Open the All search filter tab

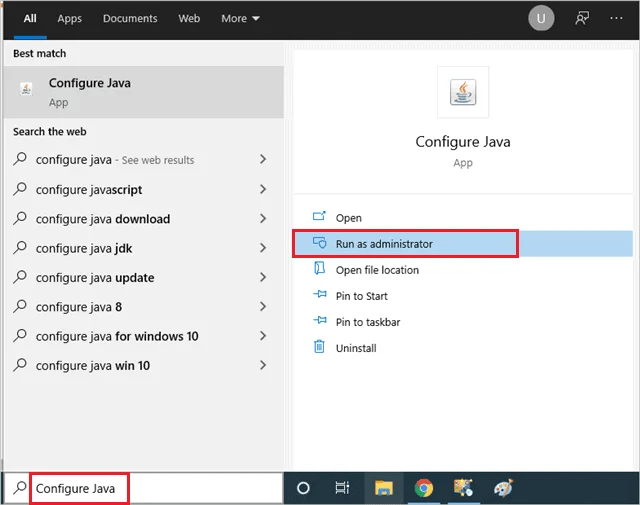coord(30,19)
